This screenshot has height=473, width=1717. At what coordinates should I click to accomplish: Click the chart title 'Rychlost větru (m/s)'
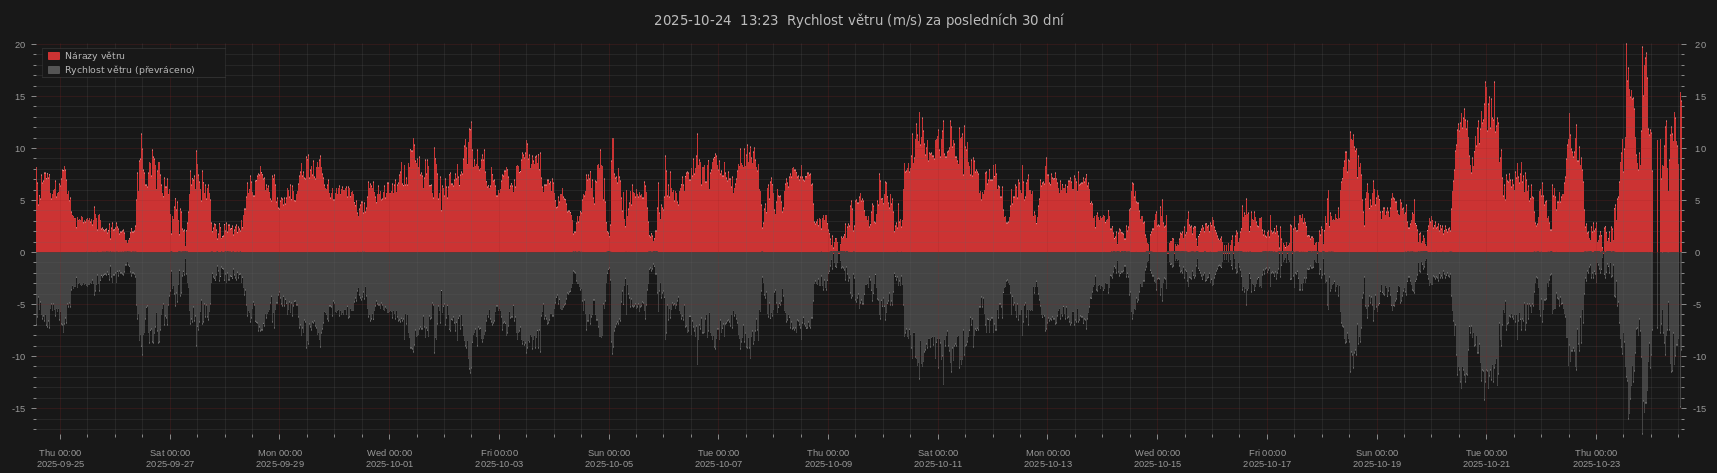[858, 20]
